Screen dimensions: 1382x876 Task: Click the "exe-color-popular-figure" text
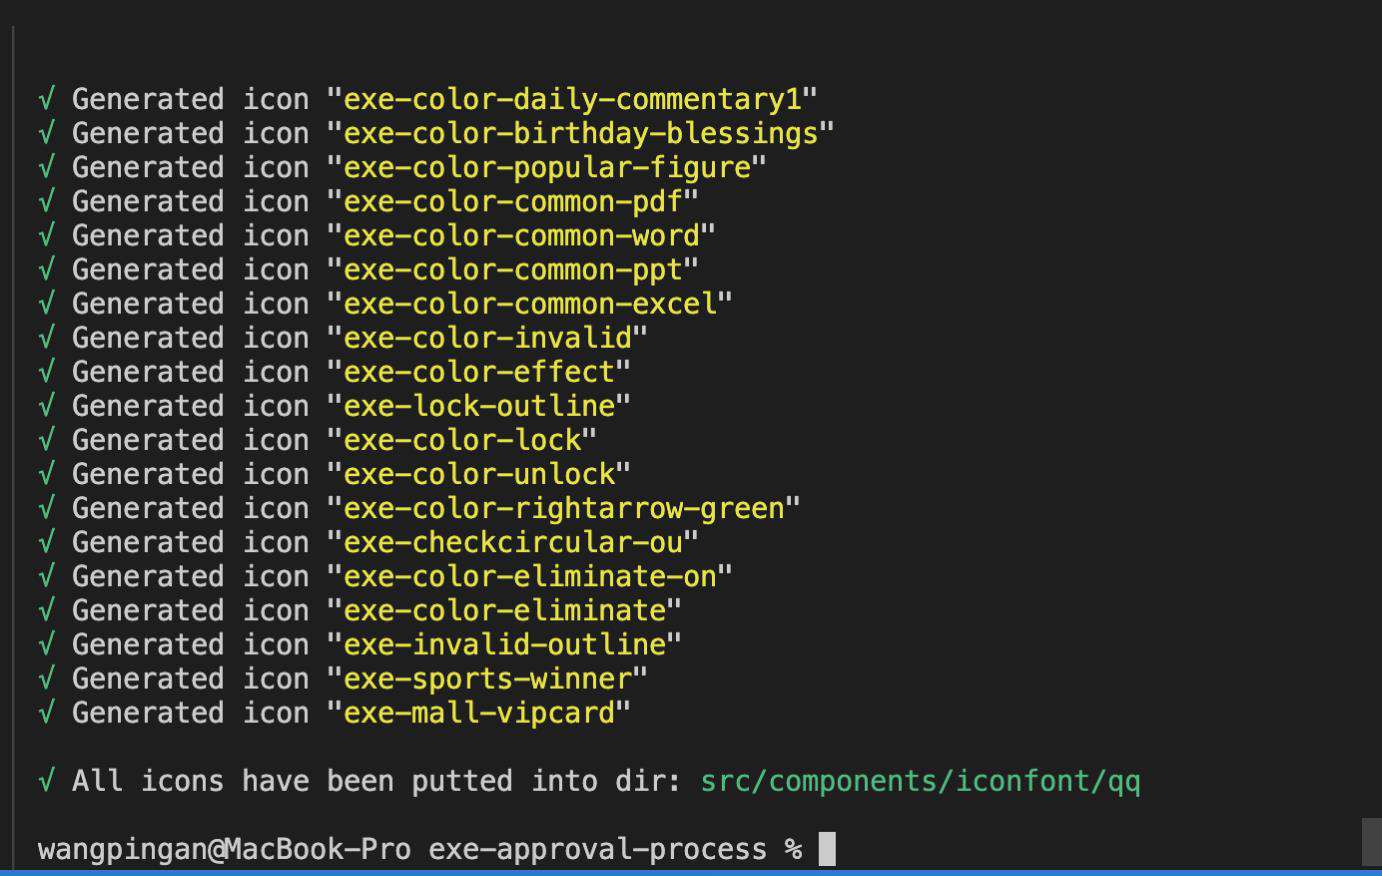point(547,168)
